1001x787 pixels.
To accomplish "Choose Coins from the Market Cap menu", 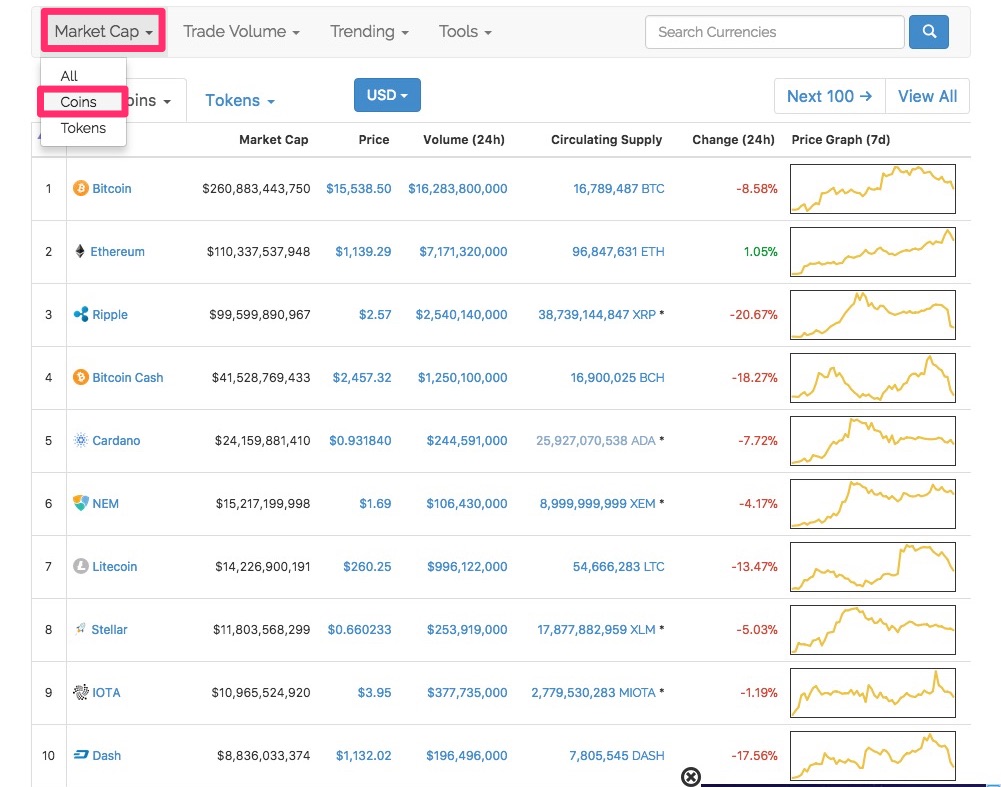I will pyautogui.click(x=79, y=102).
